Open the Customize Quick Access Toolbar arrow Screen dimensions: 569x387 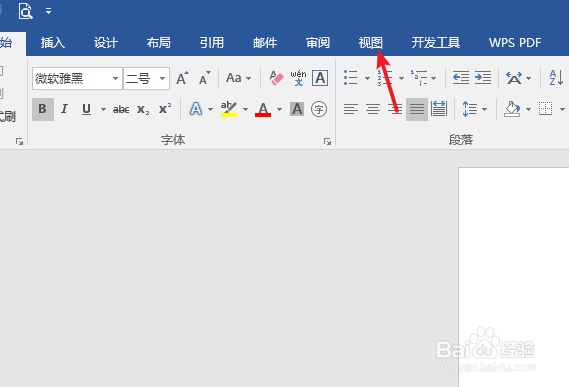click(48, 11)
